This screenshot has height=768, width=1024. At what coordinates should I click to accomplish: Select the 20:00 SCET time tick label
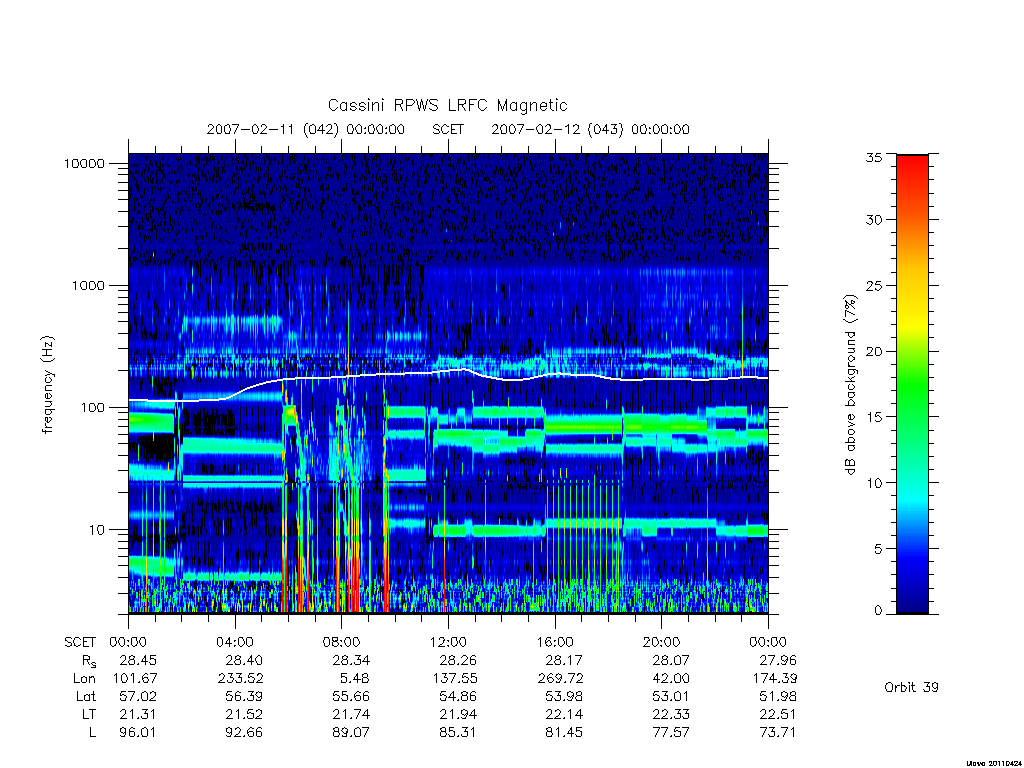pyautogui.click(x=662, y=642)
